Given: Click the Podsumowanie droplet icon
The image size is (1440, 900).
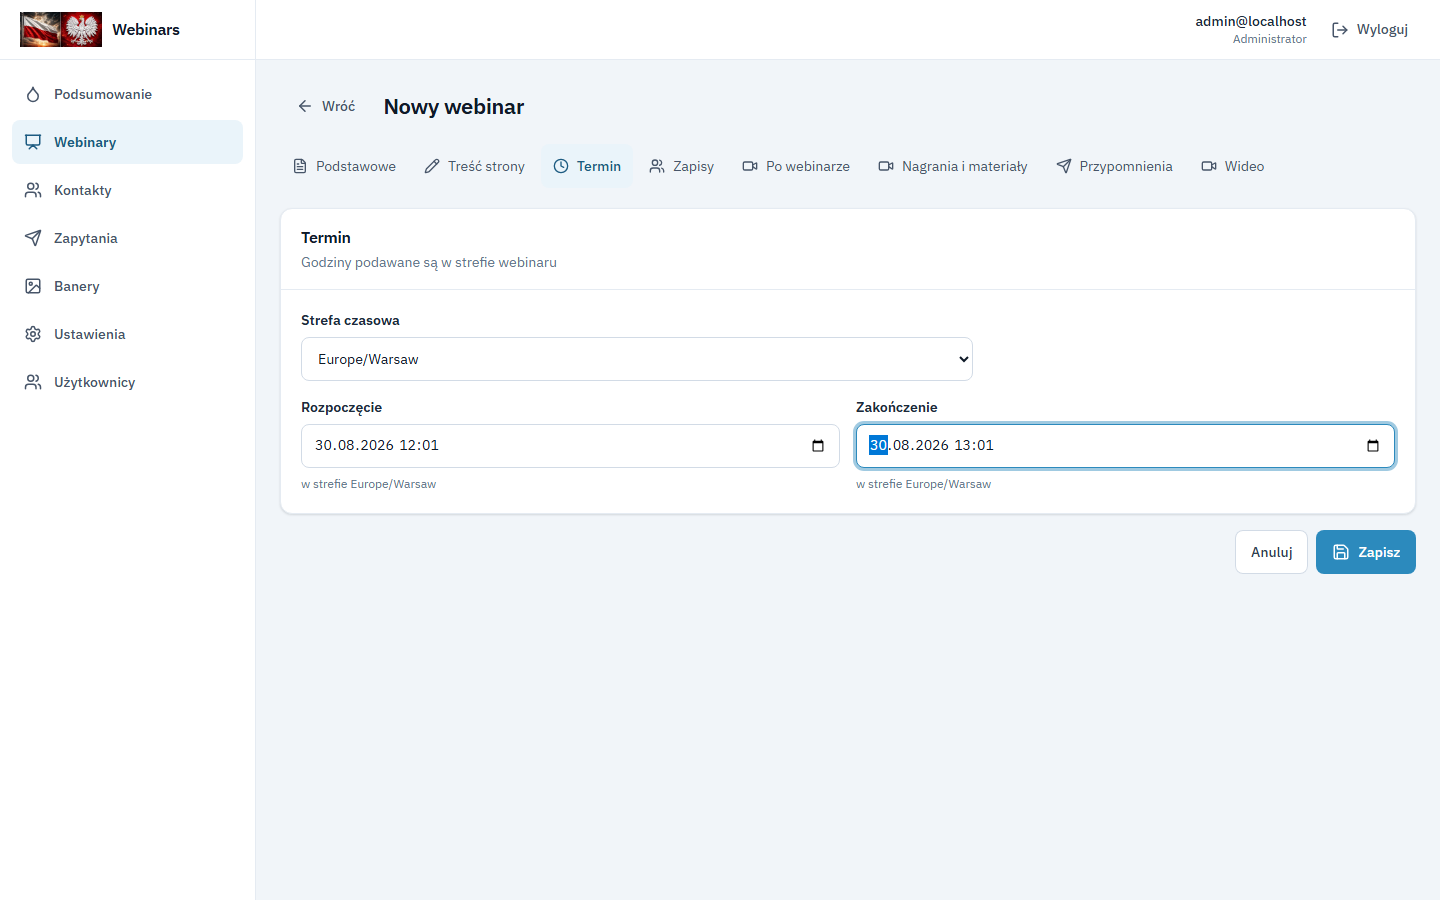Looking at the screenshot, I should (x=33, y=94).
